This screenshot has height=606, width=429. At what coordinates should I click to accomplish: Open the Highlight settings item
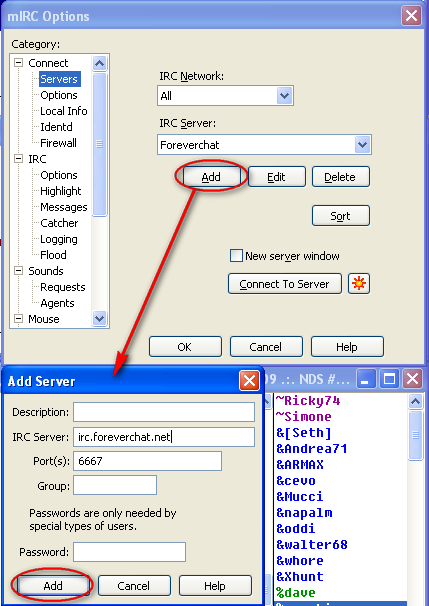pyautogui.click(x=61, y=191)
